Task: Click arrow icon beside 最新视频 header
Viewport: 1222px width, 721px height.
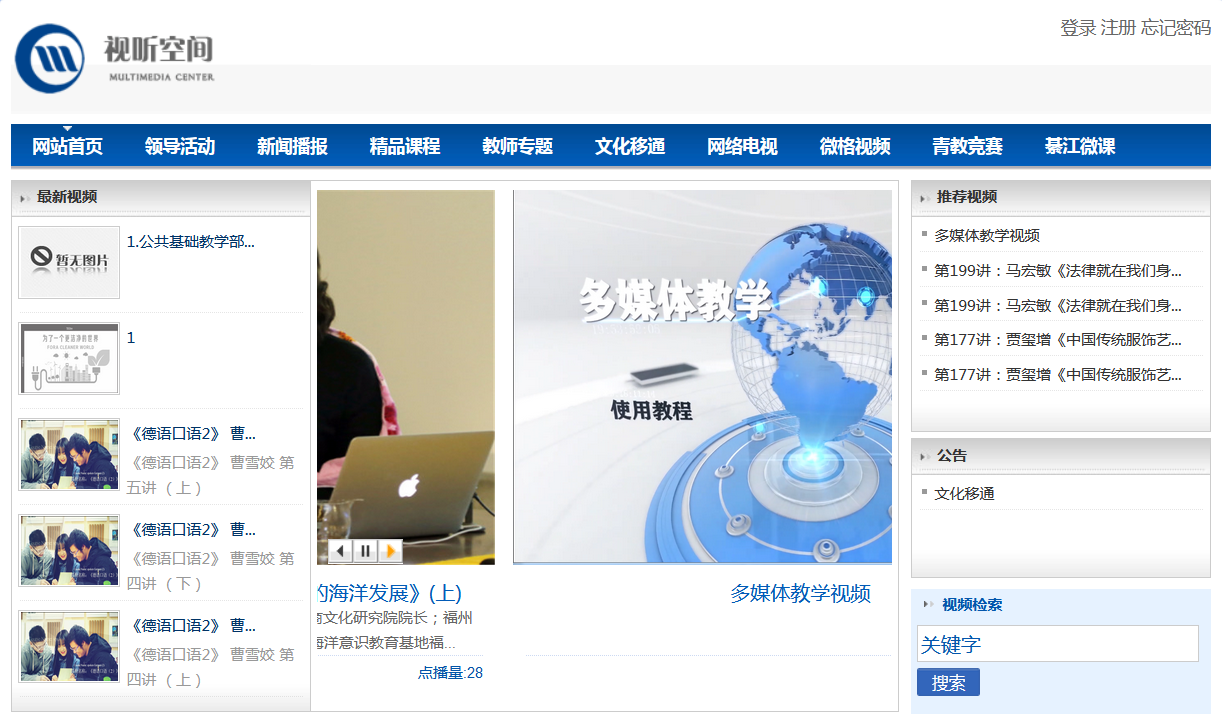Action: tap(23, 198)
